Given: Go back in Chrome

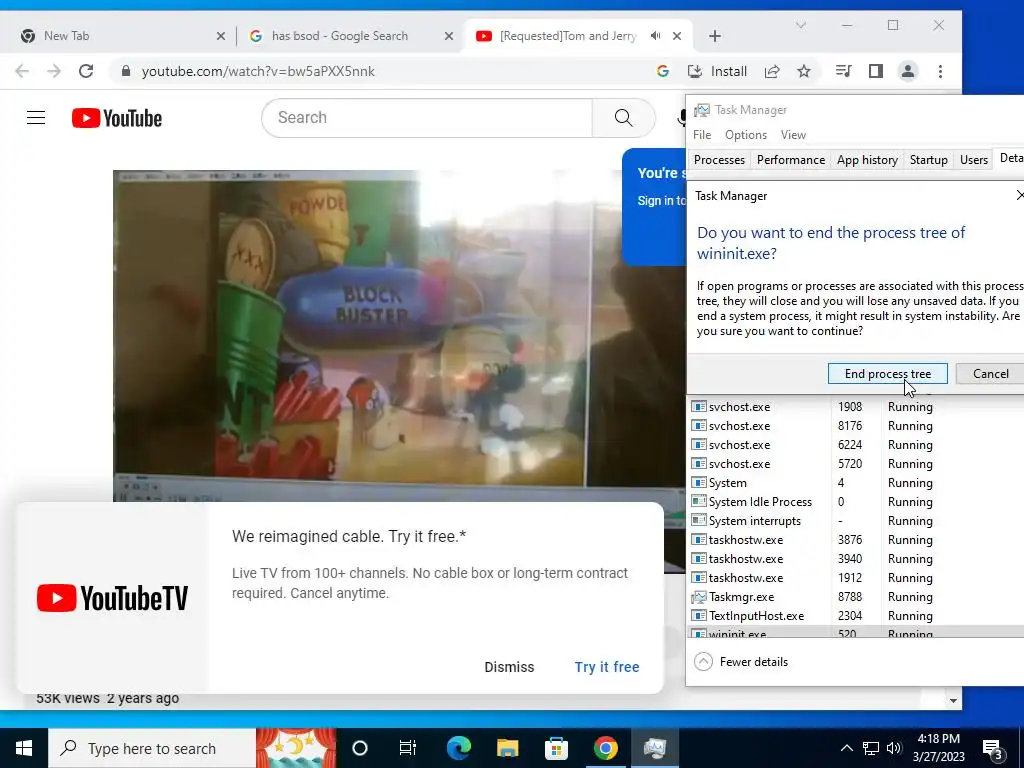Looking at the screenshot, I should point(22,71).
